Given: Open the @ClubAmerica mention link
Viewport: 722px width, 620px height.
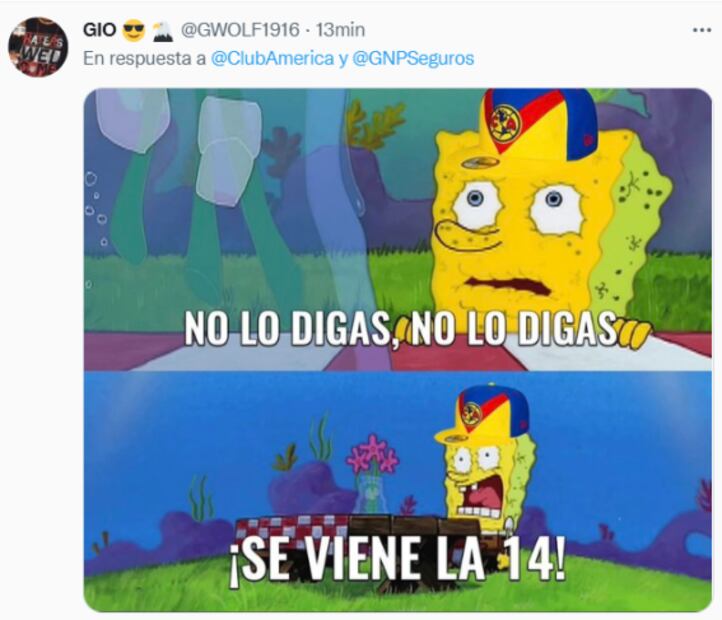Looking at the screenshot, I should 272,58.
